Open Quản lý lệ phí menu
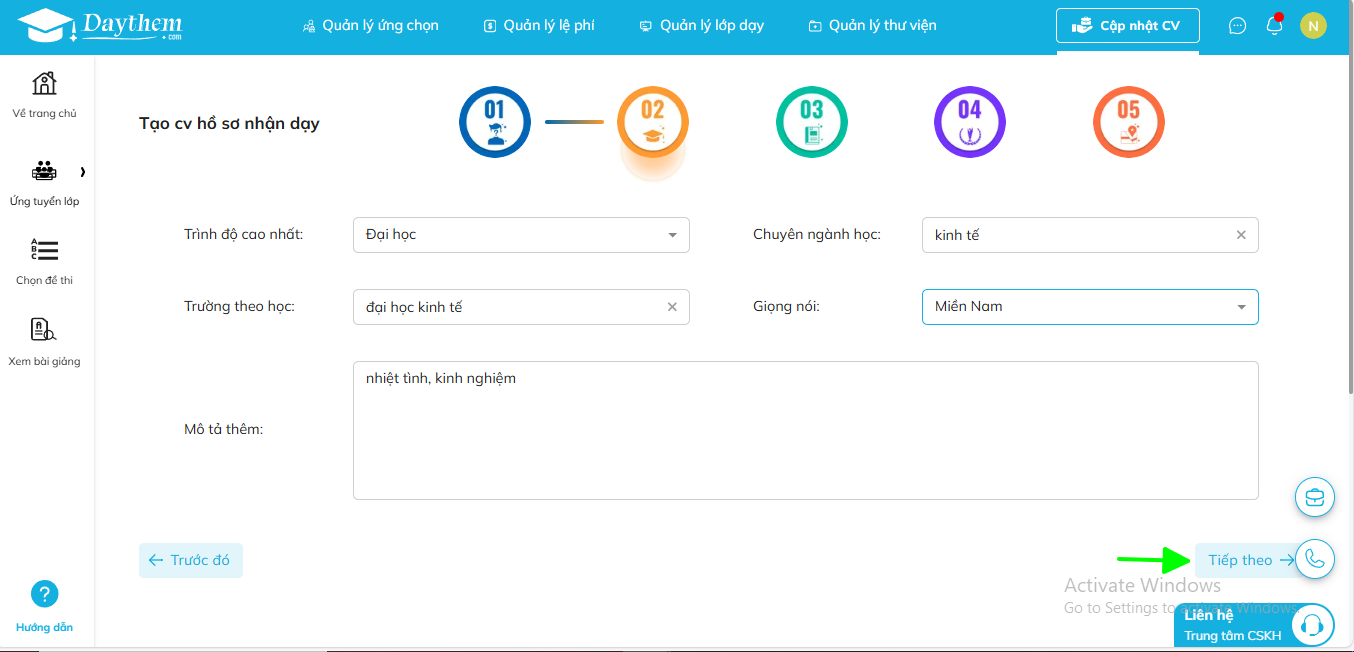 pyautogui.click(x=539, y=25)
